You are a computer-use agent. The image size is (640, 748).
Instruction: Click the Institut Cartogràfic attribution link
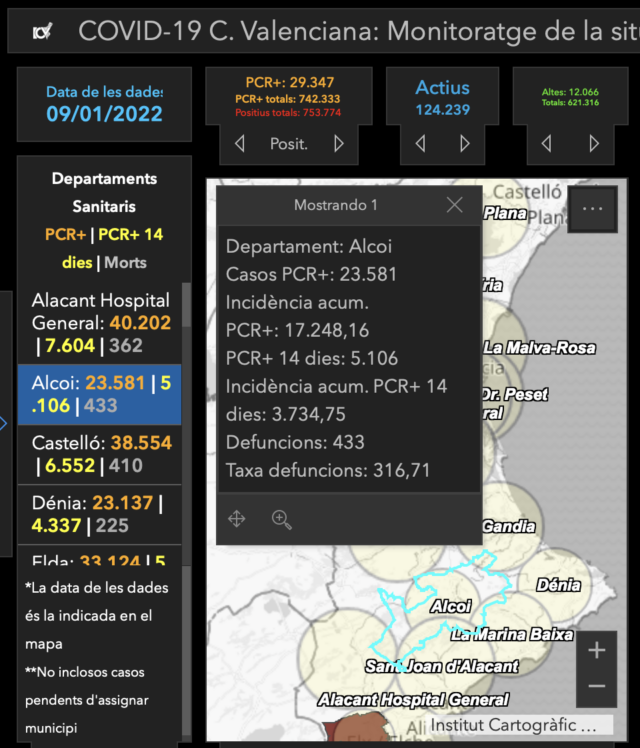point(513,725)
